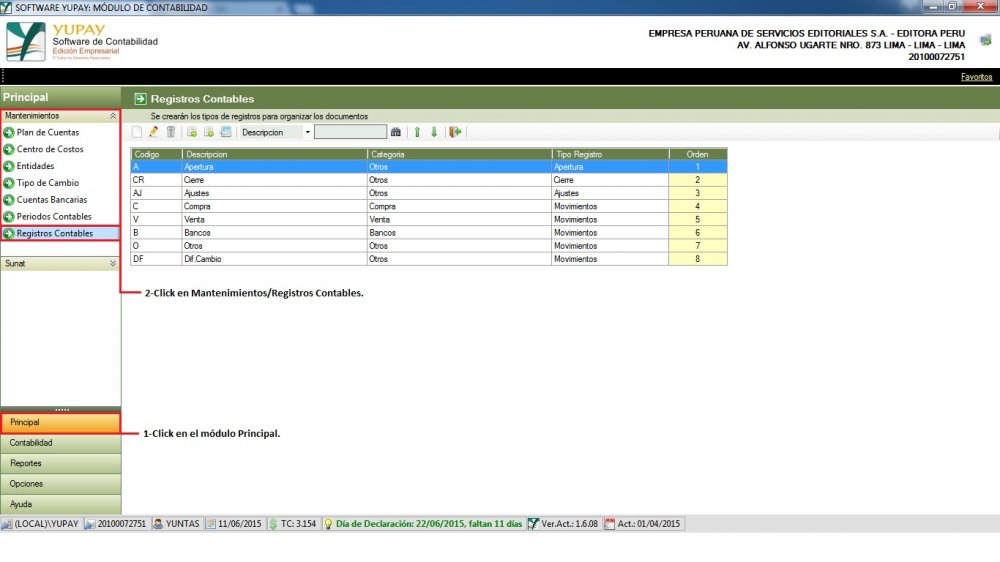Click the first export sheet icon
1000x562 pixels.
[191, 132]
